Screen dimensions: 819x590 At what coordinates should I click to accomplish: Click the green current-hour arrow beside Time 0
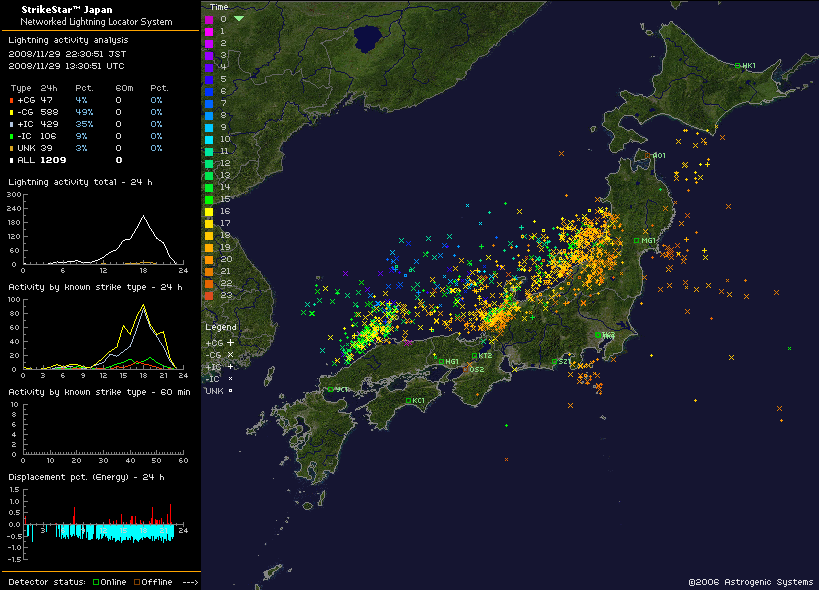[239, 18]
